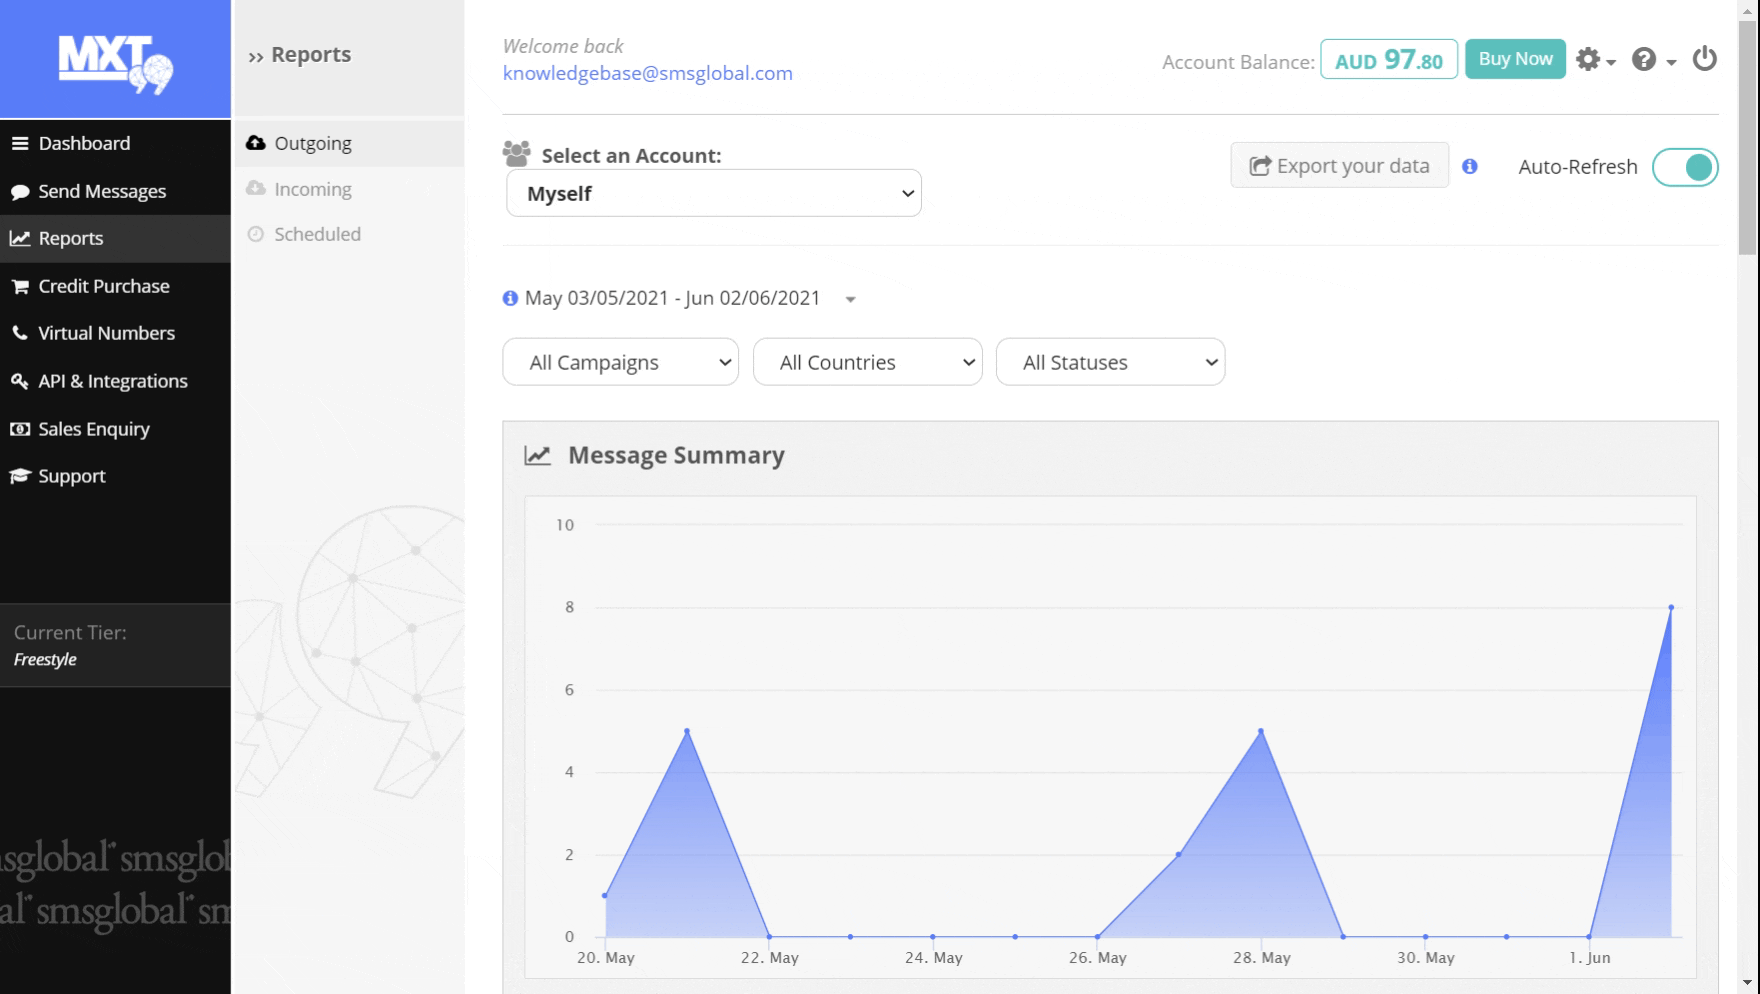Click the Buy Now button

[1514, 59]
